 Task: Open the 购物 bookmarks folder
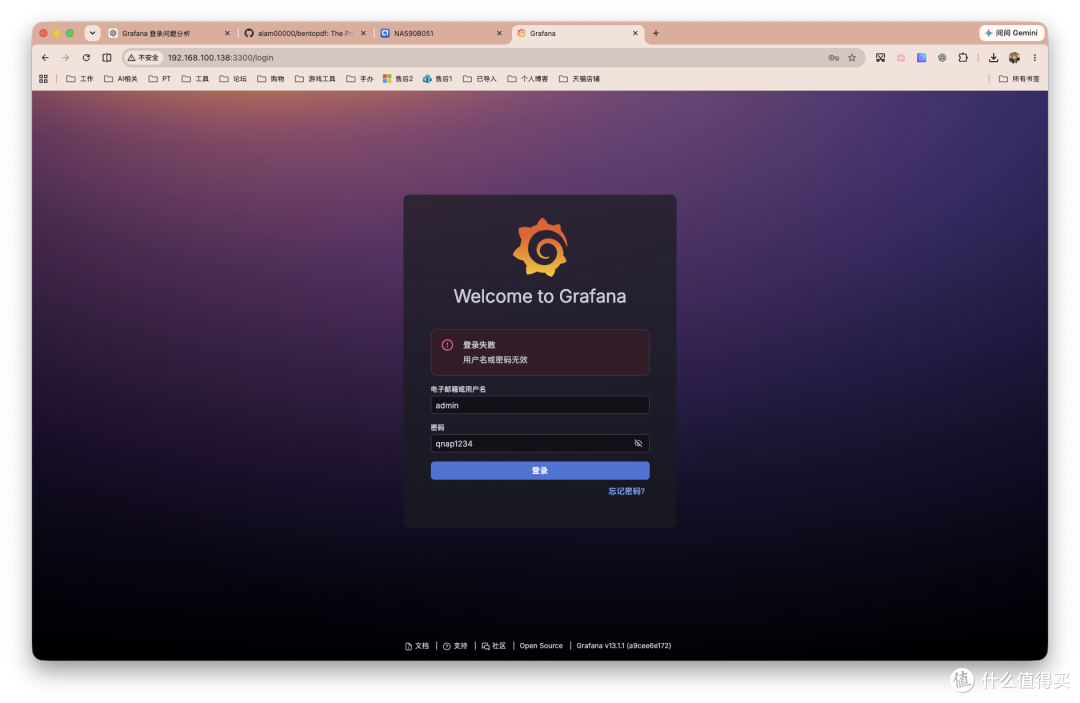271,79
